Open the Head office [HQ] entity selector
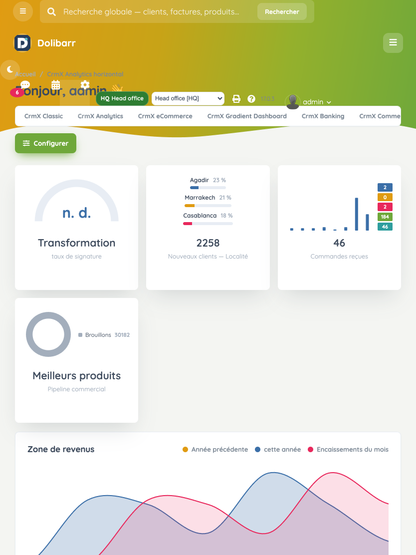 click(188, 98)
